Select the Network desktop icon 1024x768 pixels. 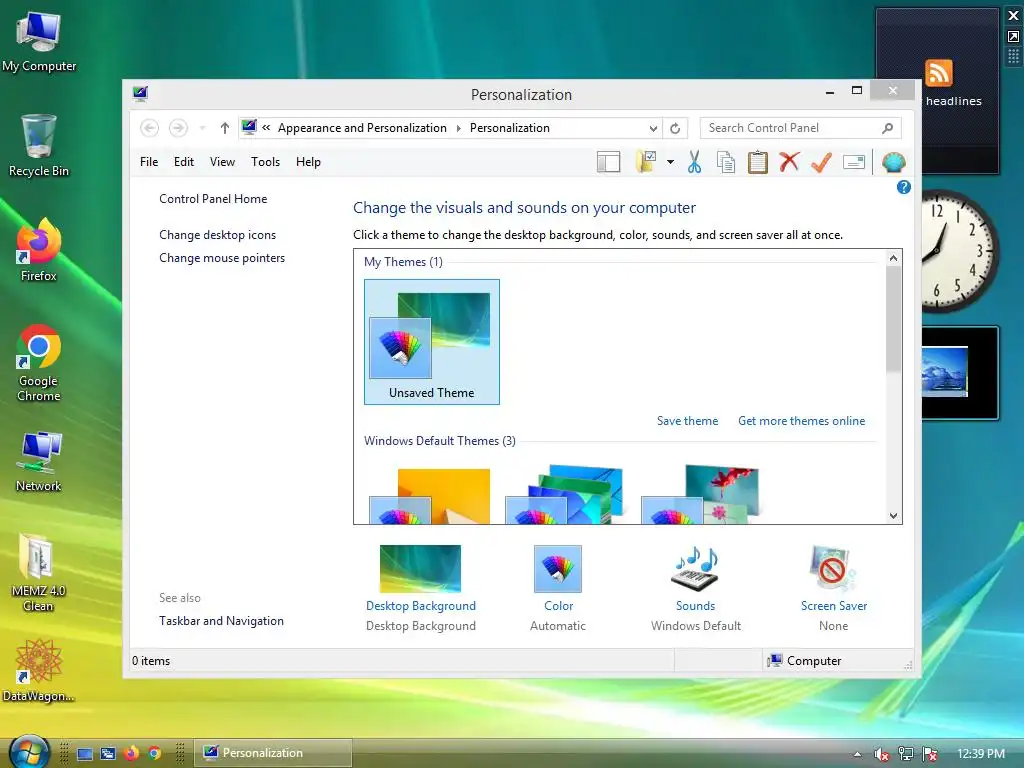point(39,461)
